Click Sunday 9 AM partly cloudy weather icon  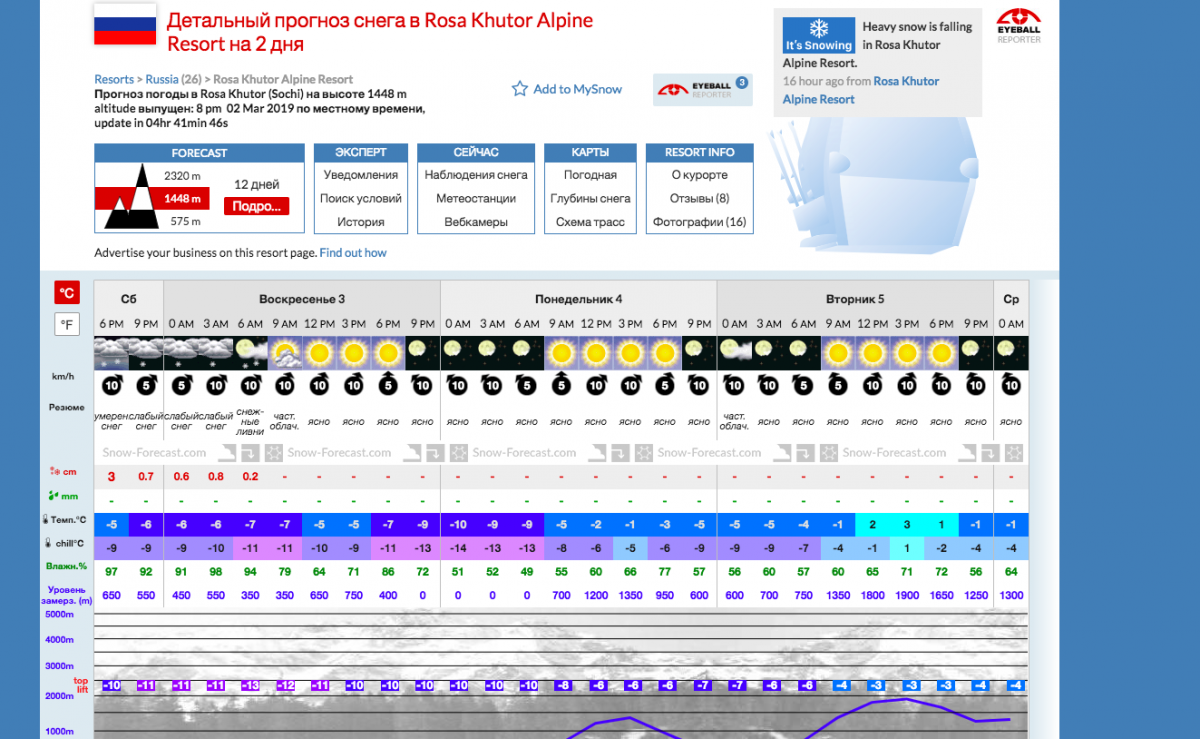tap(284, 353)
